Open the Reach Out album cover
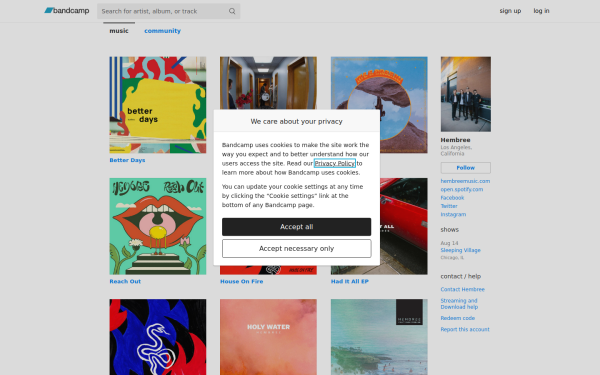This screenshot has width=600, height=375. coord(158,226)
